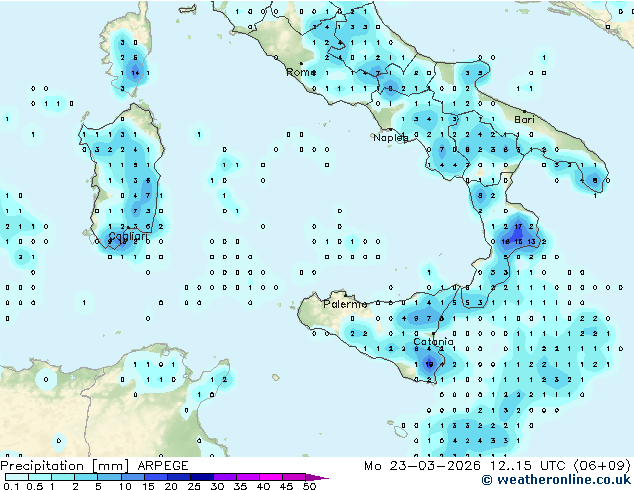Image resolution: width=634 pixels, height=490 pixels.
Task: Click the Palermo city label
Action: (x=345, y=304)
